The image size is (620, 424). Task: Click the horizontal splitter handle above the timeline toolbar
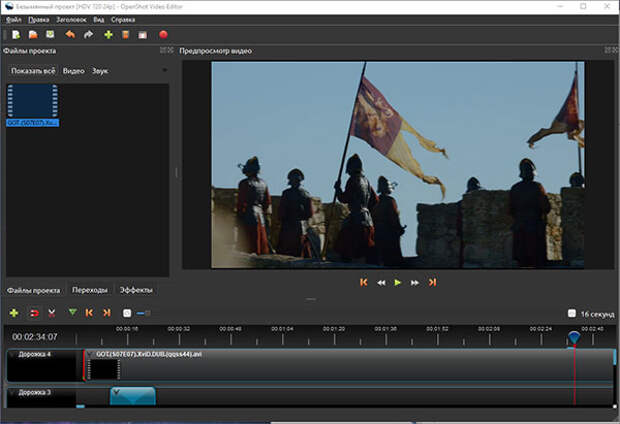tap(311, 299)
